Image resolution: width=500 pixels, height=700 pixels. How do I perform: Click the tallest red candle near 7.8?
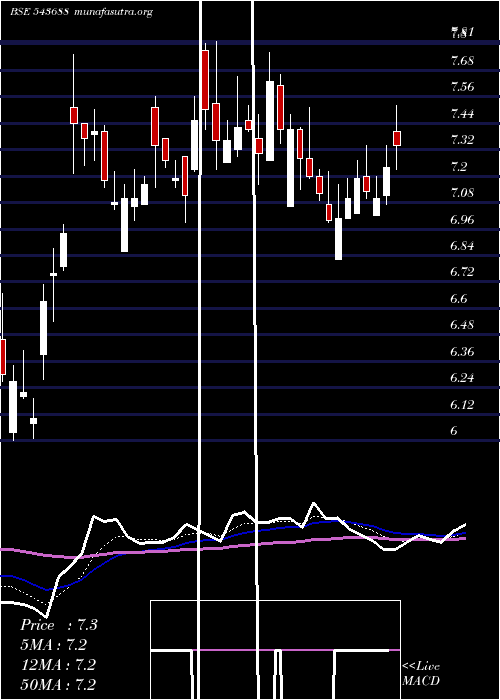(205, 80)
